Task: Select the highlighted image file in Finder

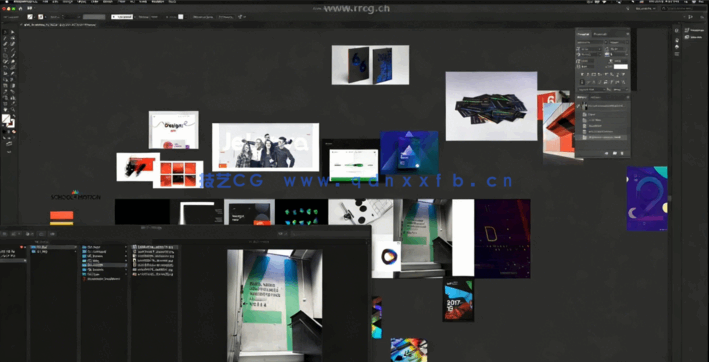Action: pyautogui.click(x=155, y=247)
